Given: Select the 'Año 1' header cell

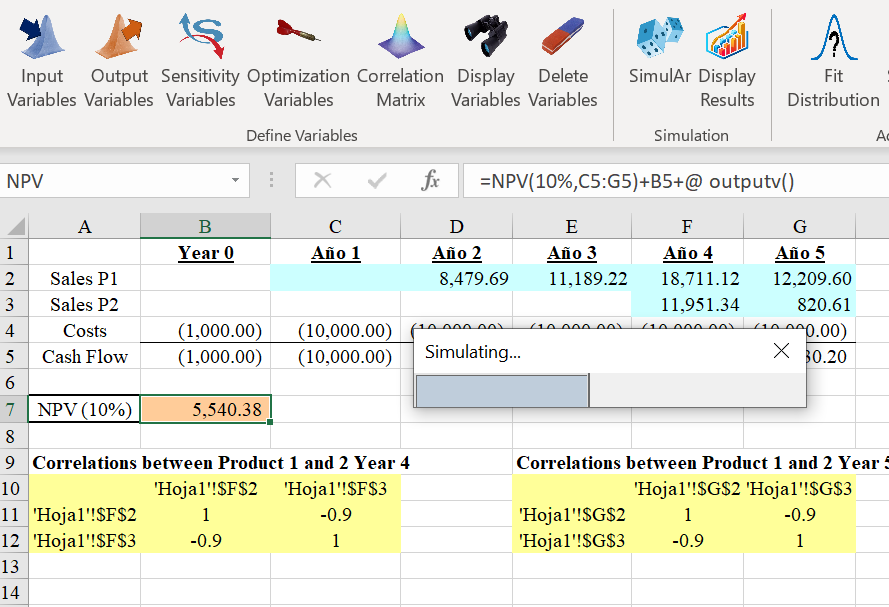Looking at the screenshot, I should coord(335,252).
